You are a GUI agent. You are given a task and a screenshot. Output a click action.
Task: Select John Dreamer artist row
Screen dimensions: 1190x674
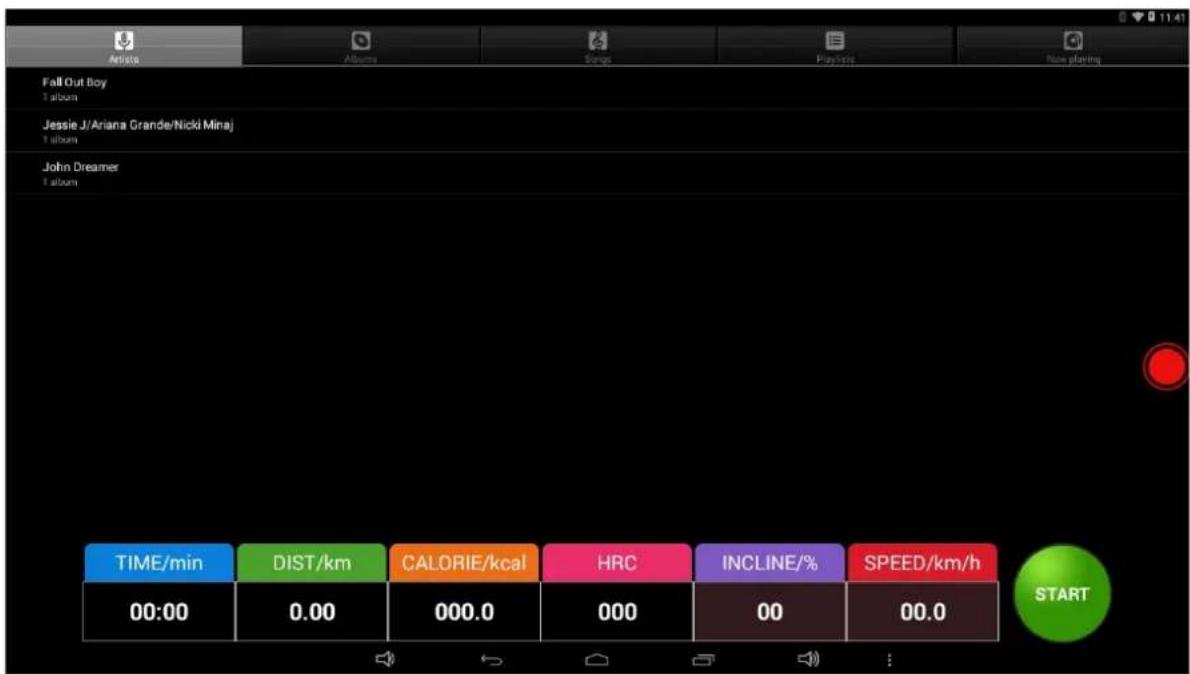tap(598, 173)
